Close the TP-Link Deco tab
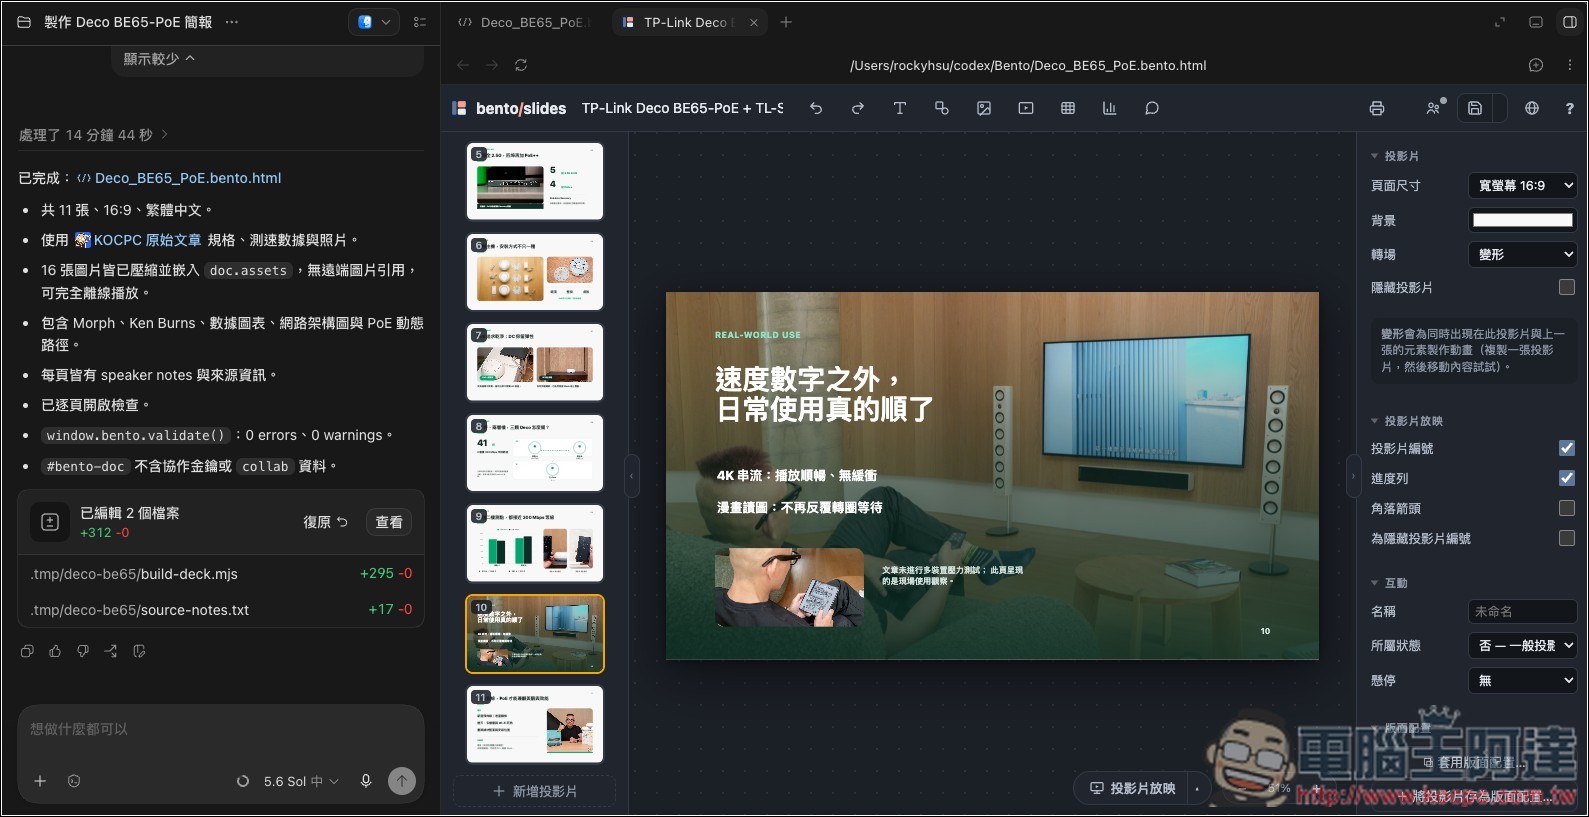This screenshot has height=817, width=1589. pos(754,22)
